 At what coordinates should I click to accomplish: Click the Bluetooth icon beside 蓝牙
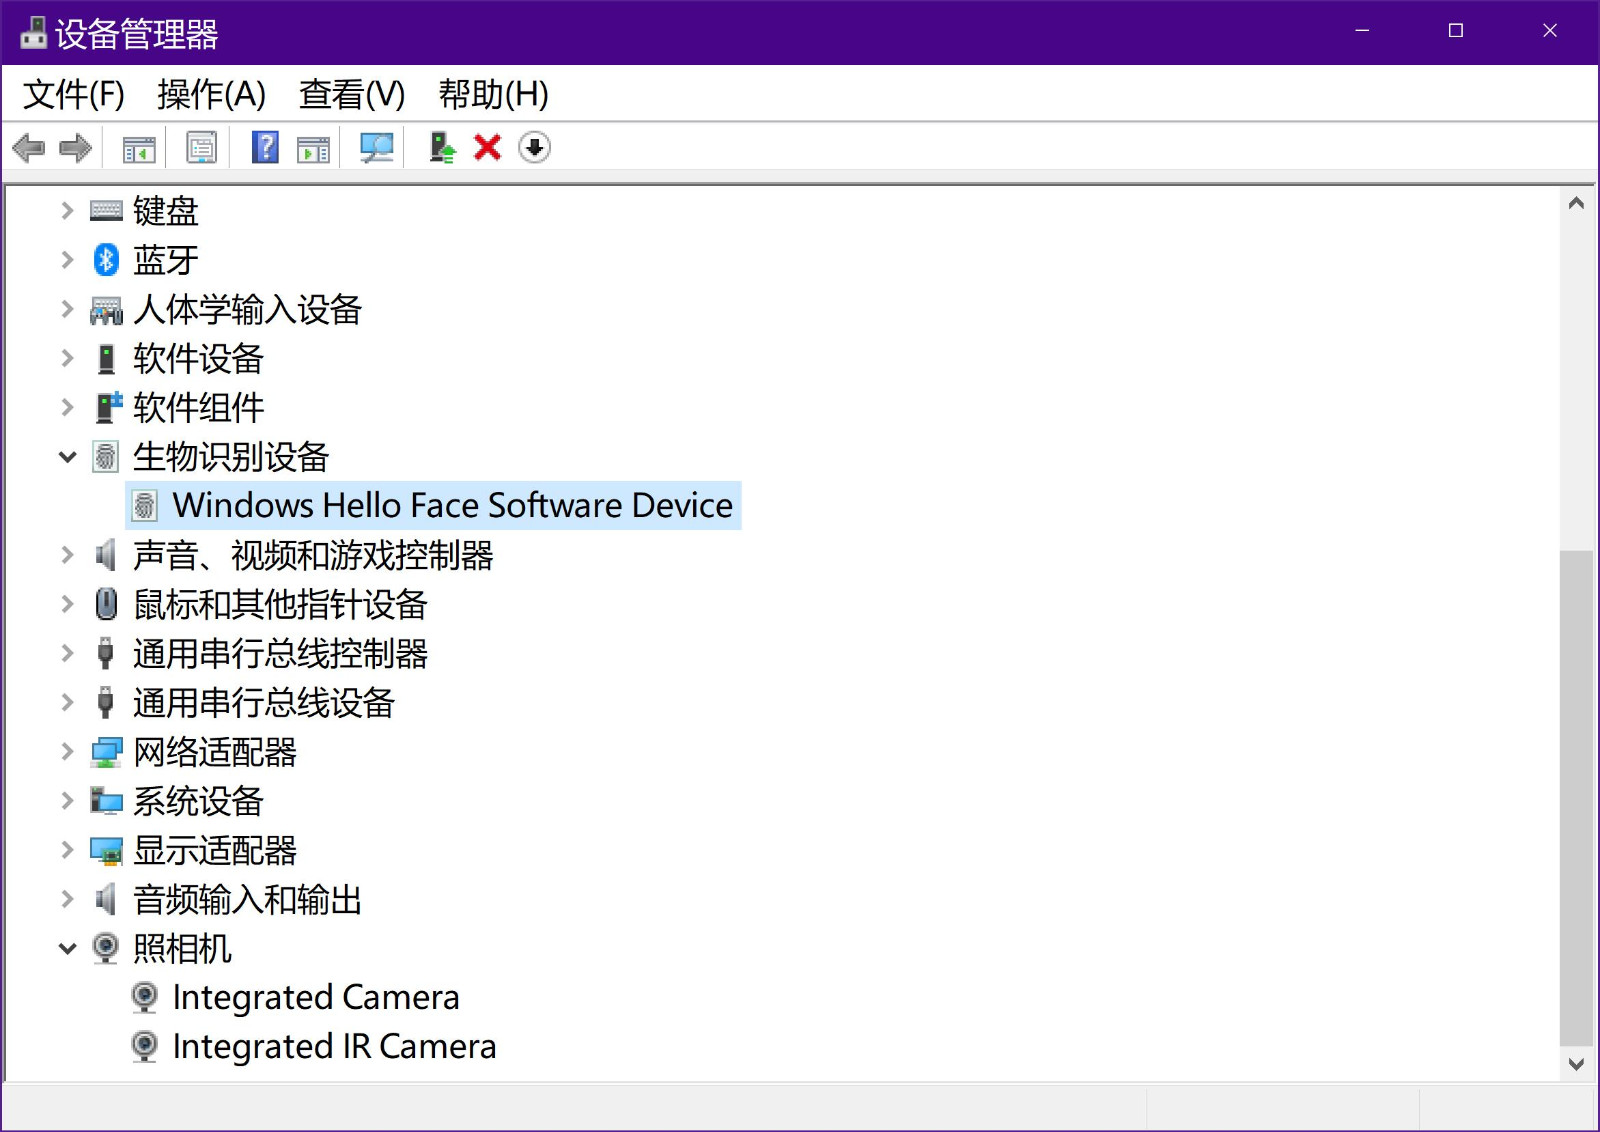[106, 259]
